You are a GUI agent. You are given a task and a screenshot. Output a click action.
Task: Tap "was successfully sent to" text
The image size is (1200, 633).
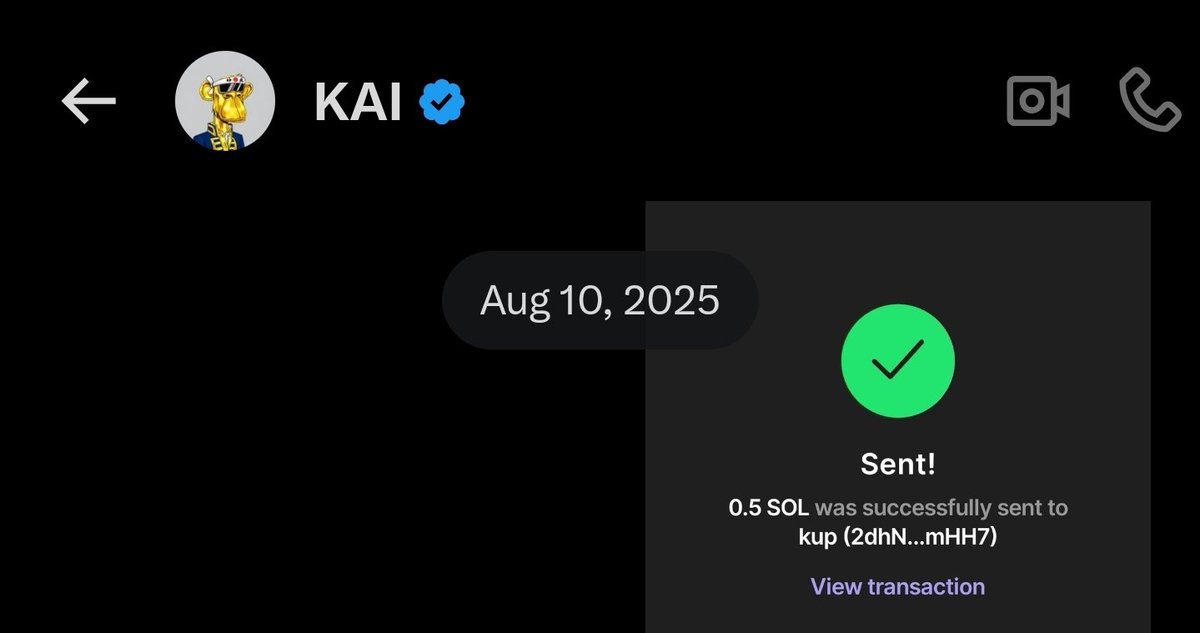(941, 508)
